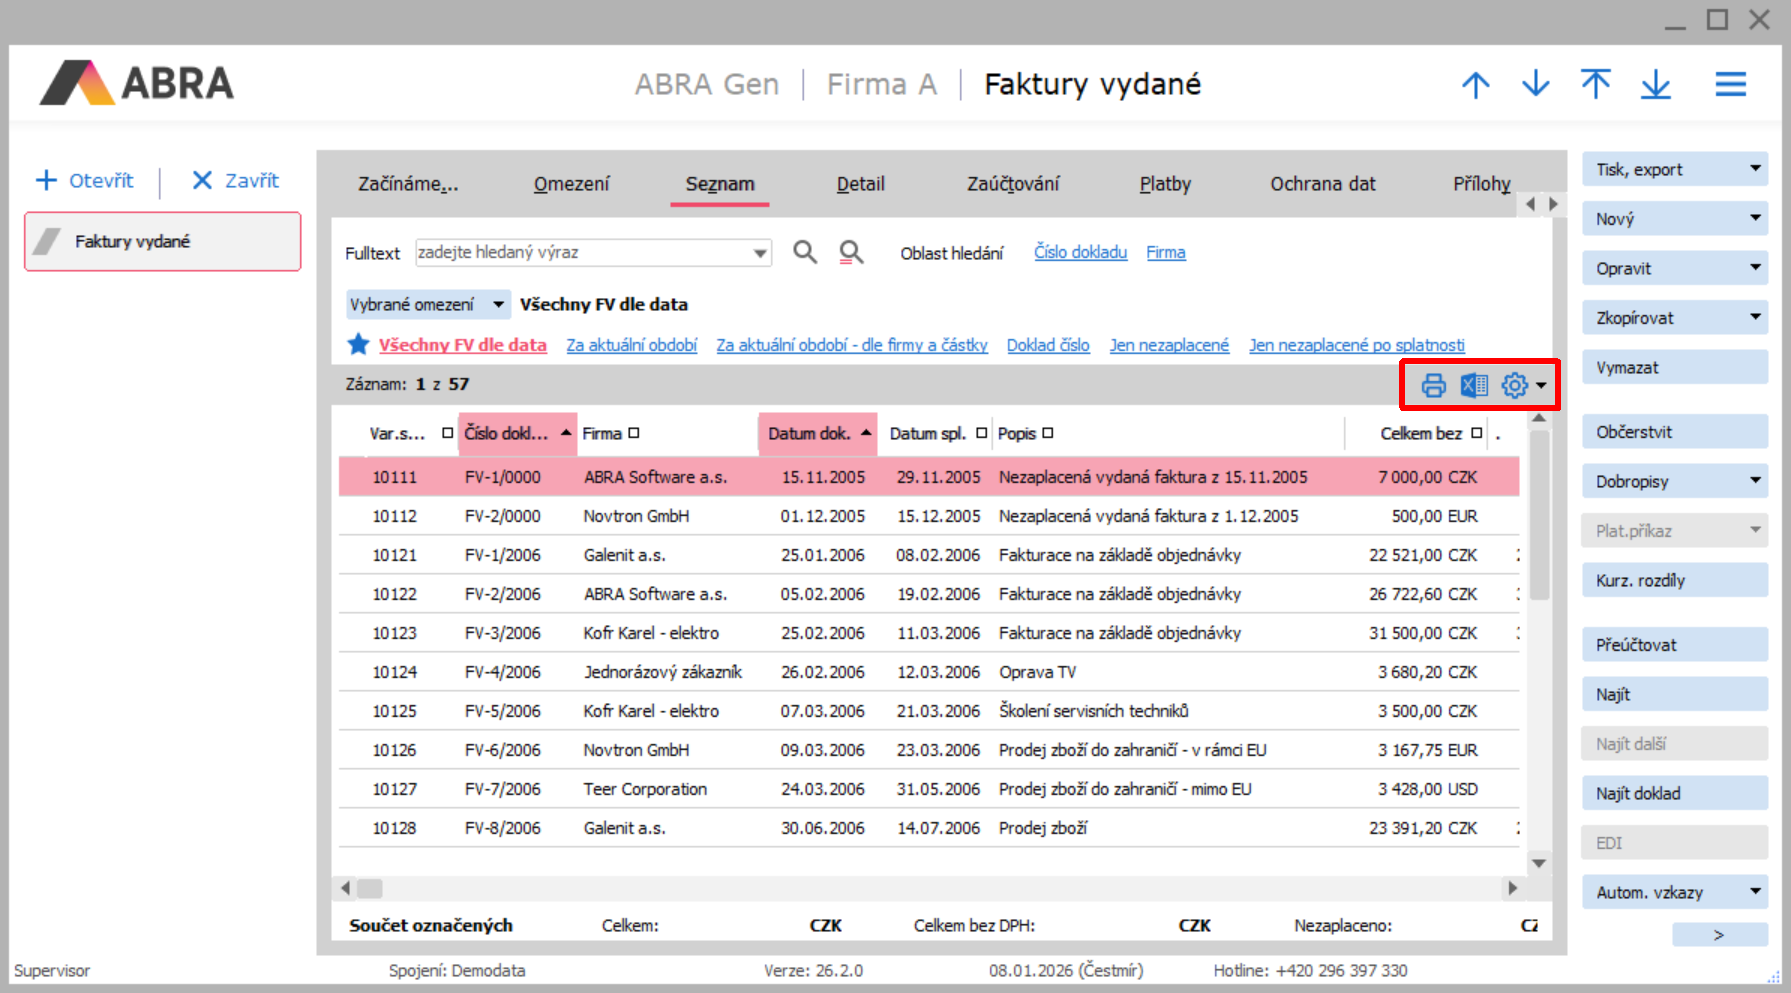Screen dimensions: 1791x993
Task: Open list settings via the gear icon
Action: pos(1515,385)
